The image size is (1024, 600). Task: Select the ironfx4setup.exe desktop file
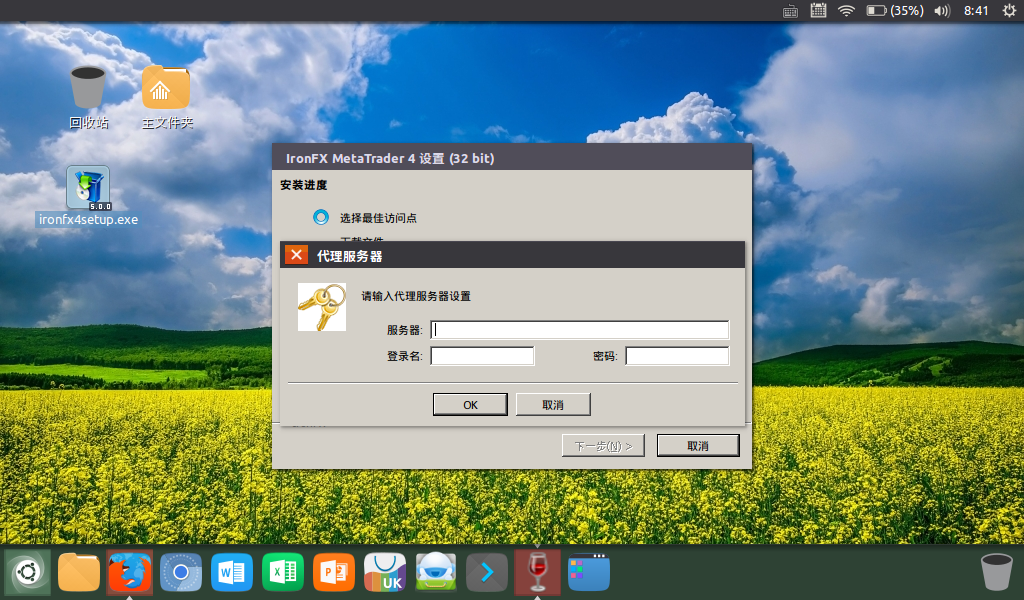pos(88,196)
